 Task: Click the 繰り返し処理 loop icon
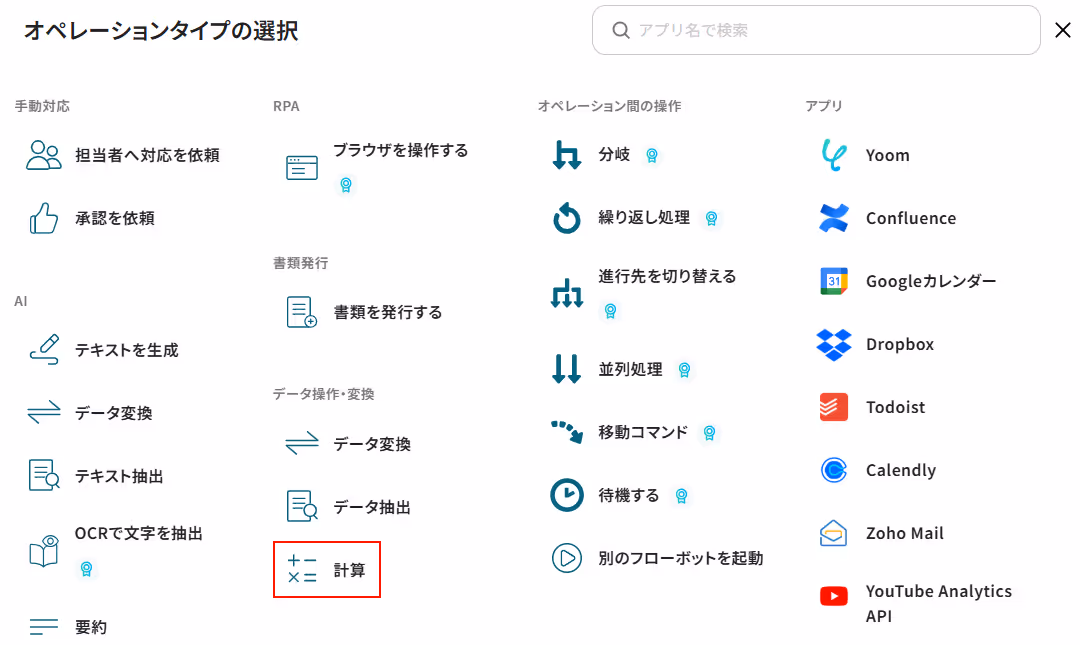tap(567, 218)
